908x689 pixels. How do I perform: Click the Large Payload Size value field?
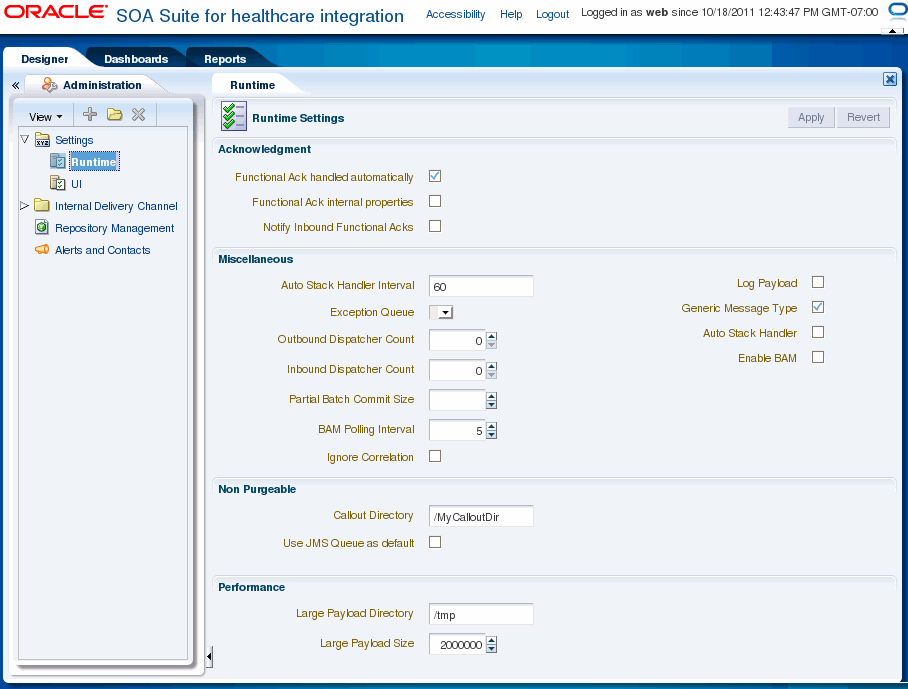click(x=457, y=644)
